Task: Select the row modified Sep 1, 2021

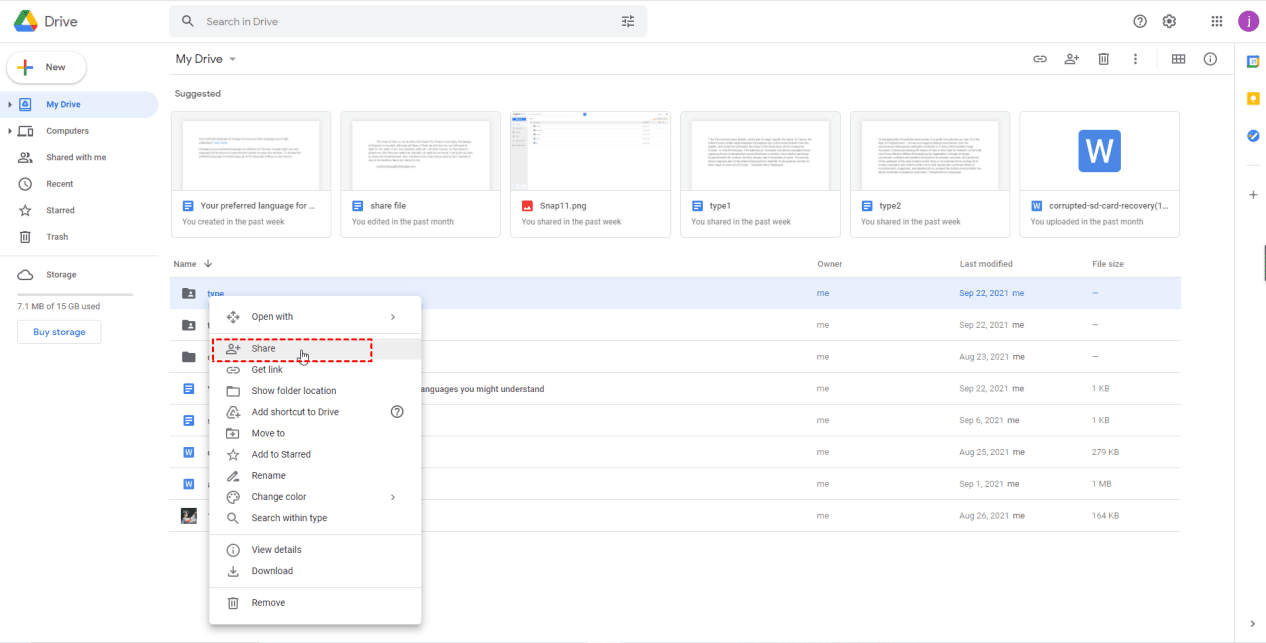Action: tap(676, 484)
